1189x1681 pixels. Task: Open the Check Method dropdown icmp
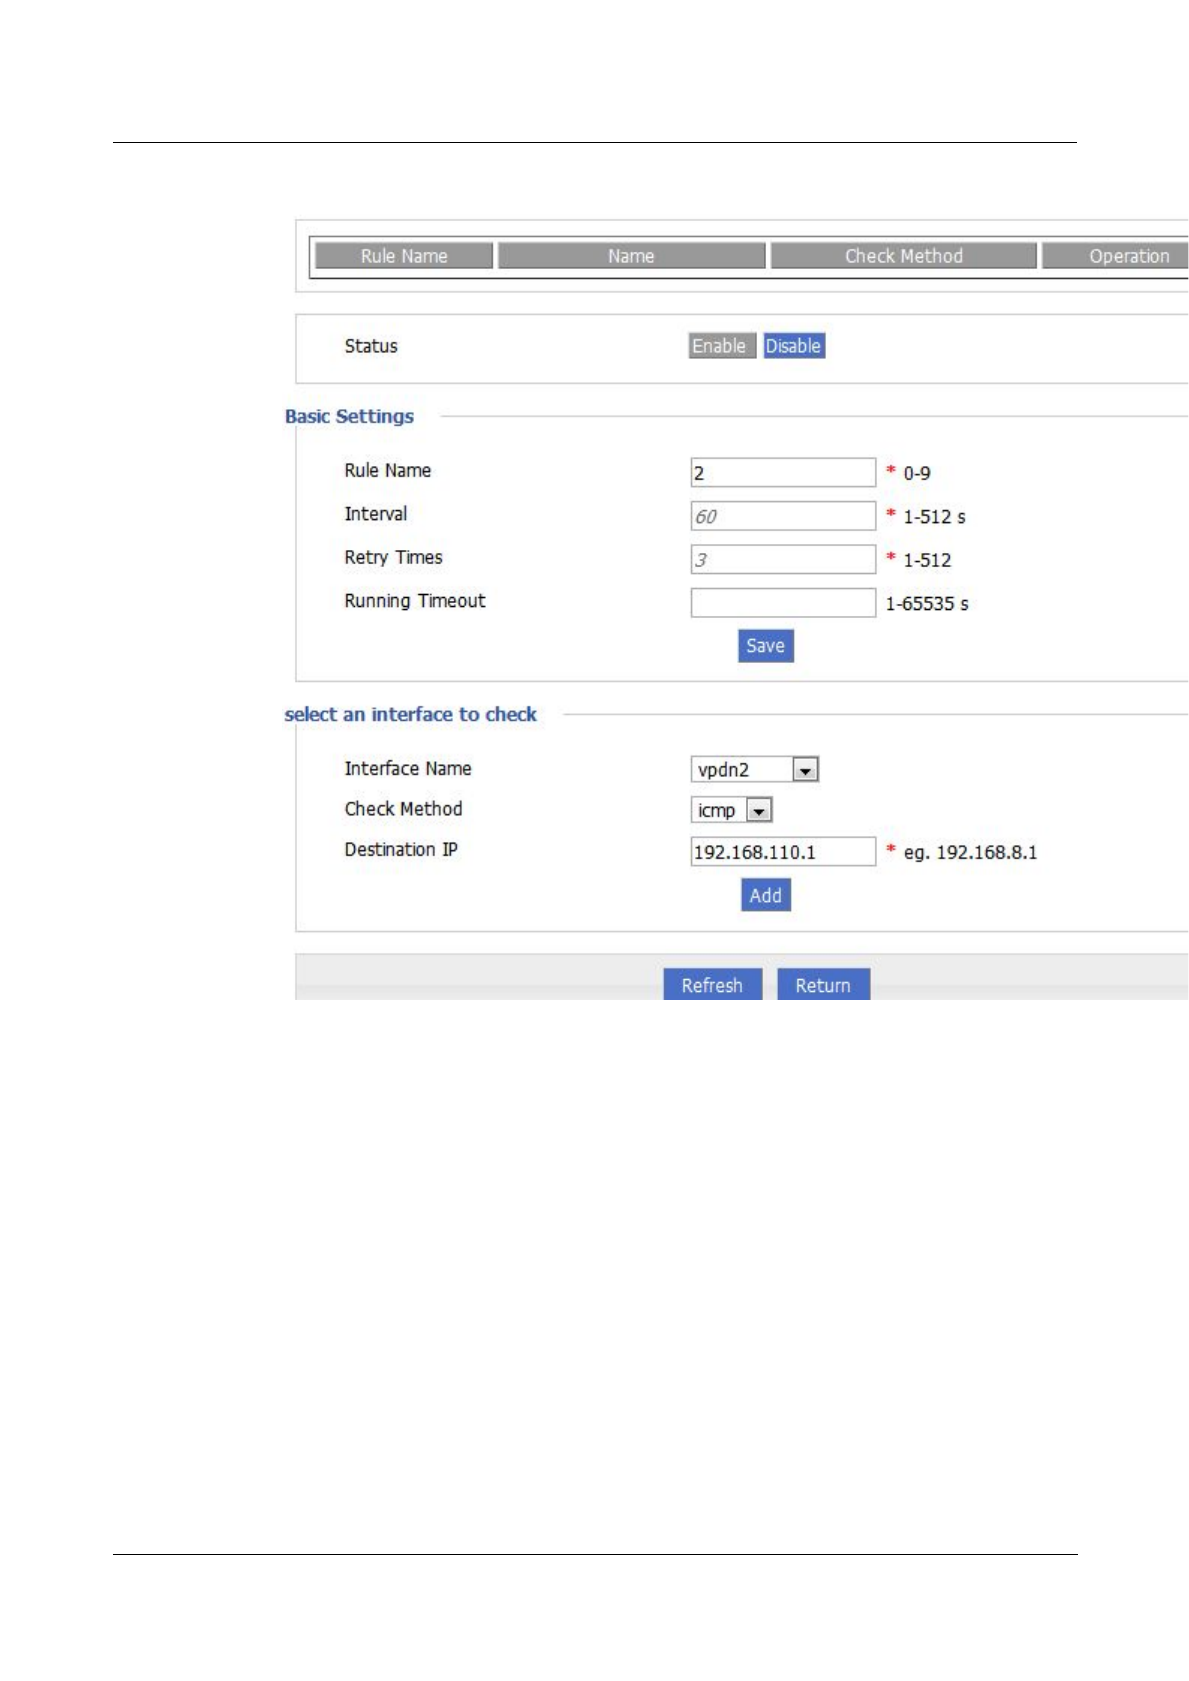point(732,810)
